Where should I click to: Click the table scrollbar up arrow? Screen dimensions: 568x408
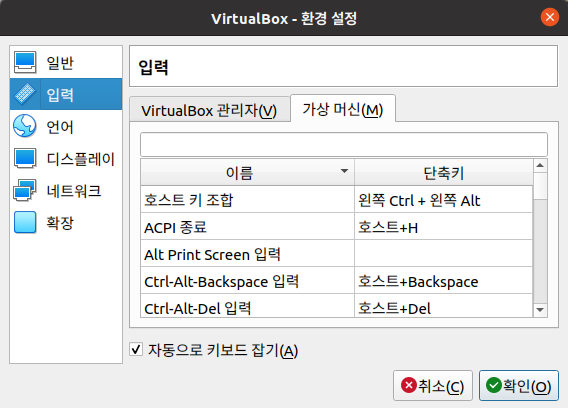(x=540, y=166)
